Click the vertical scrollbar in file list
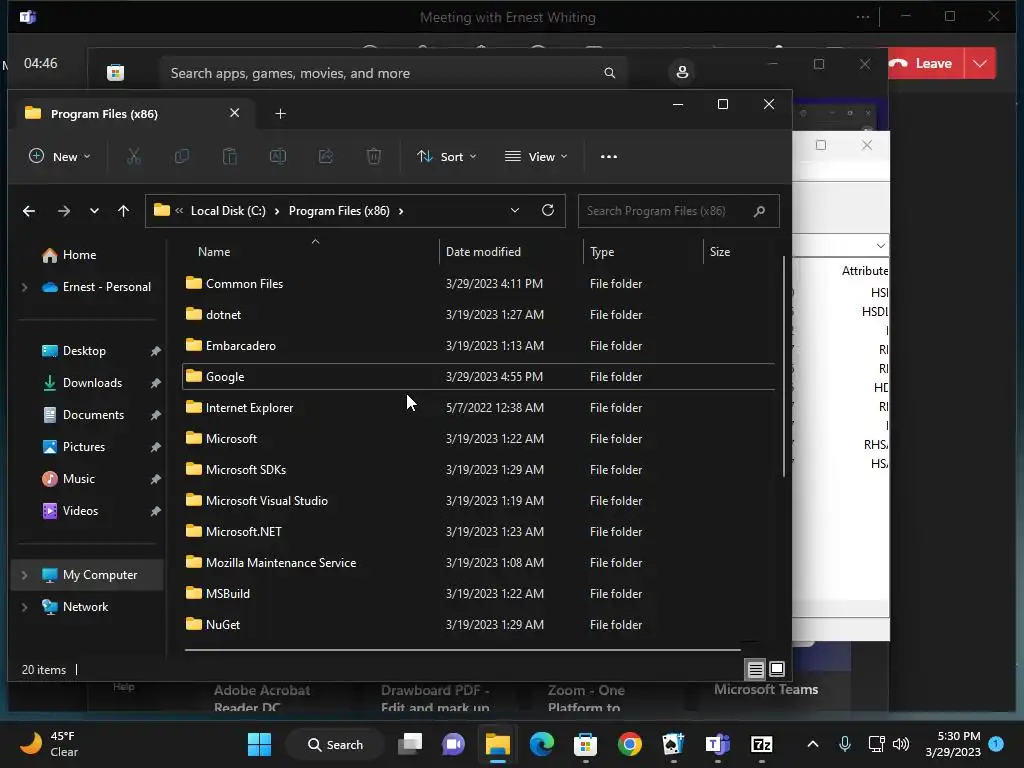This screenshot has width=1024, height=768. tap(783, 366)
